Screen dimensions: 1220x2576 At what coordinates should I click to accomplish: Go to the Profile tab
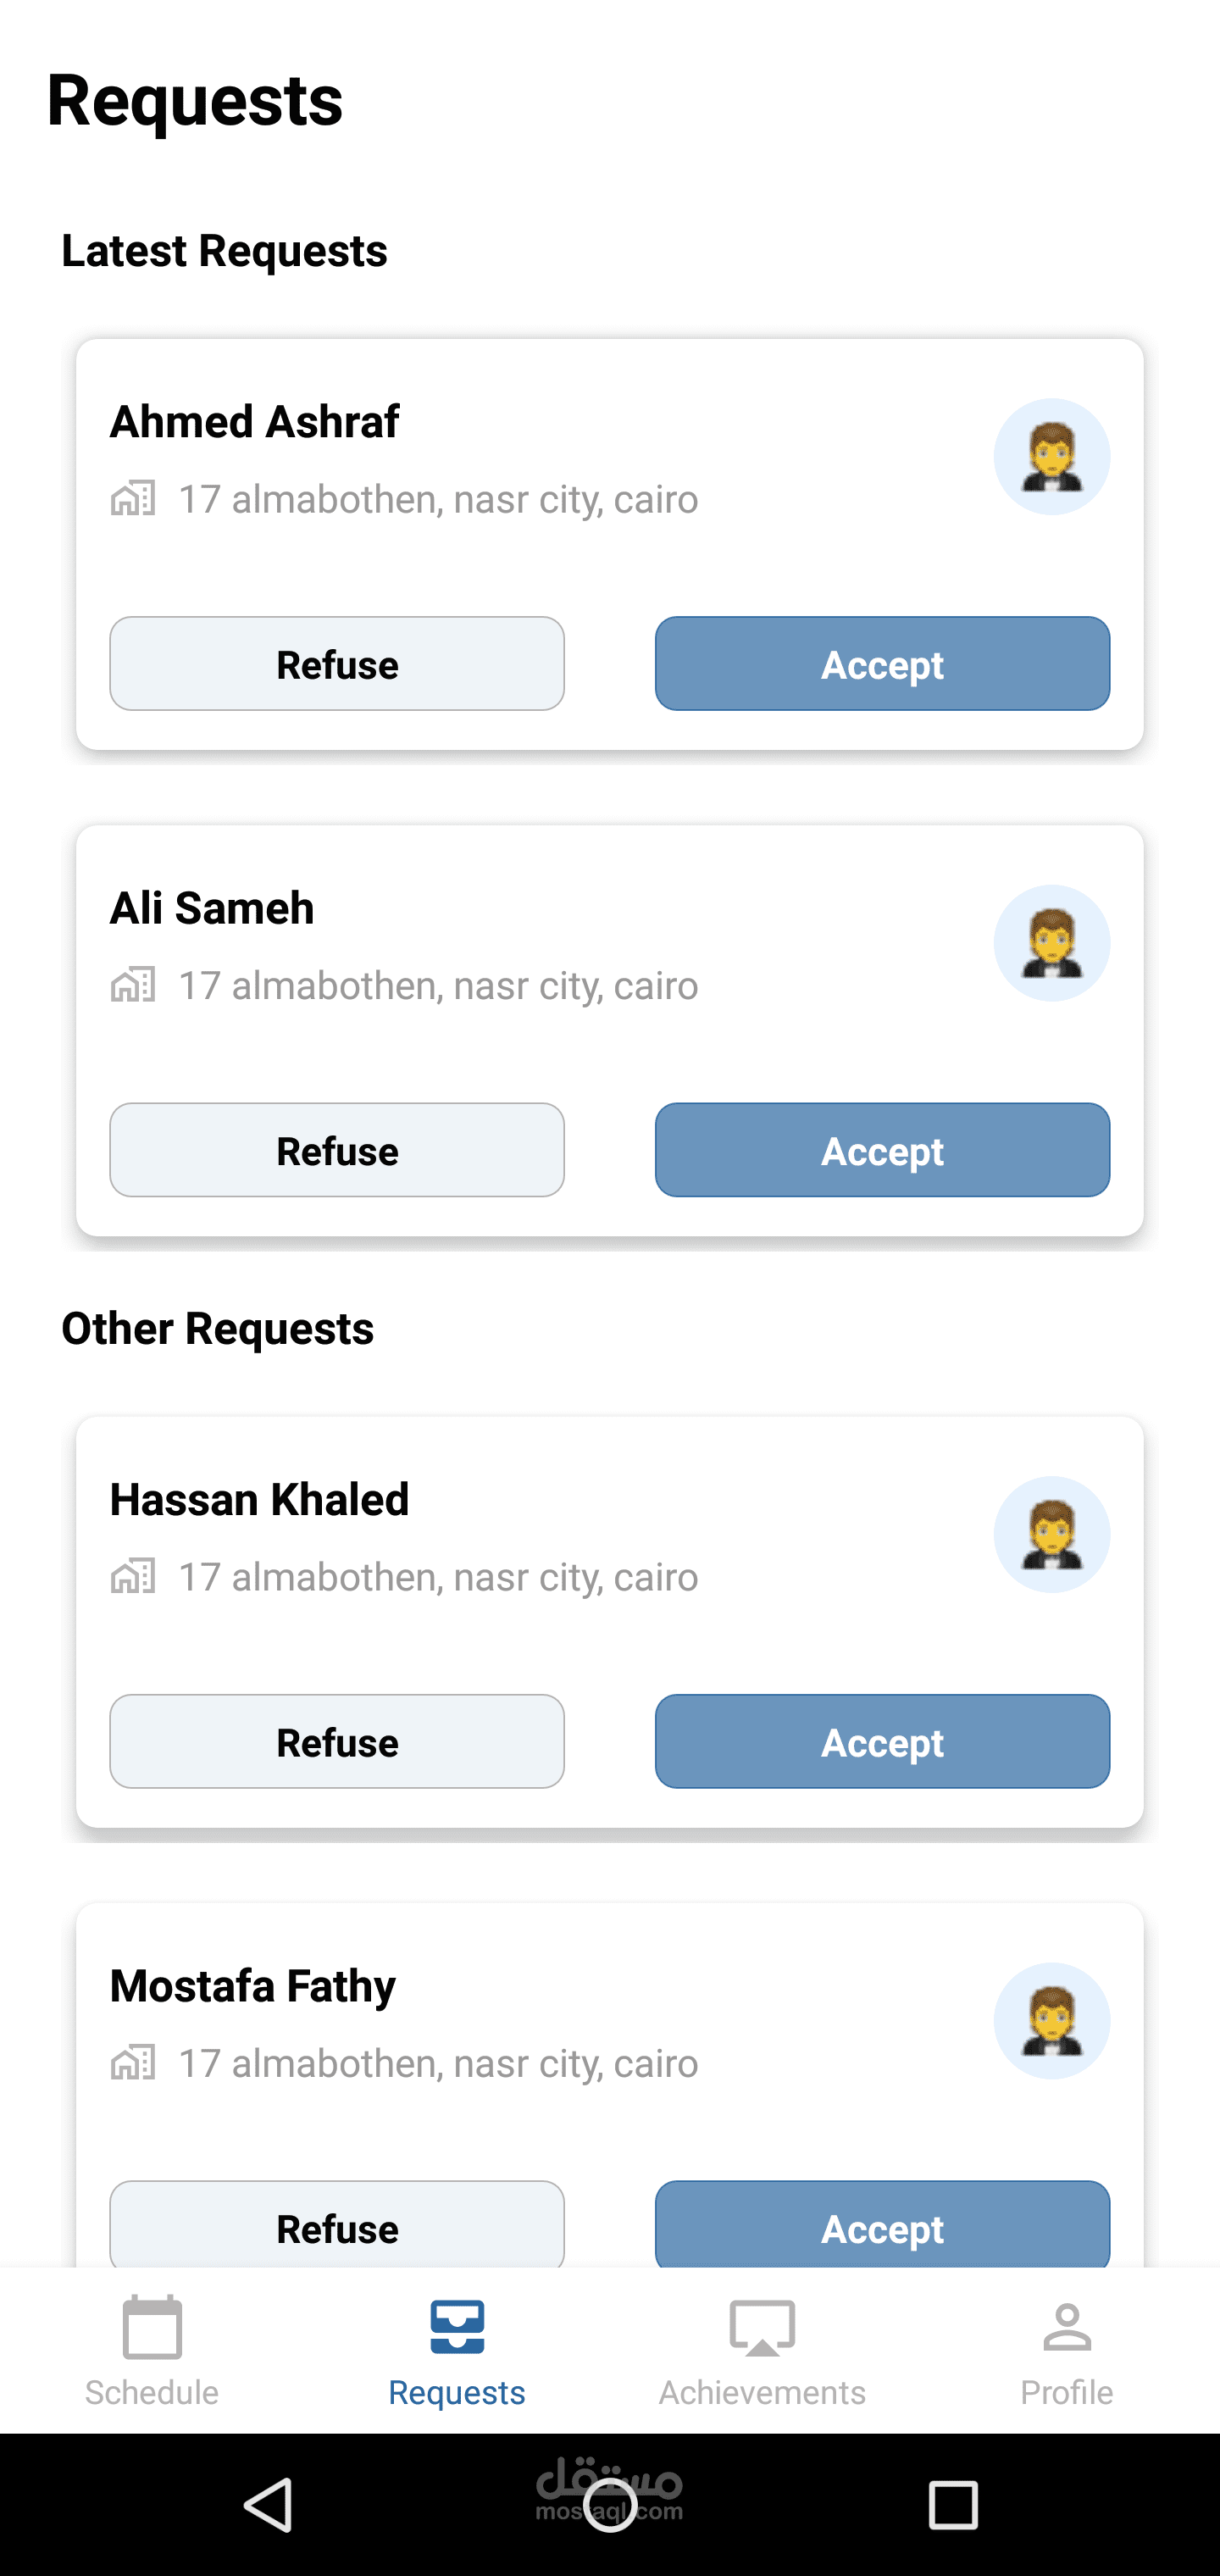(x=1066, y=2350)
